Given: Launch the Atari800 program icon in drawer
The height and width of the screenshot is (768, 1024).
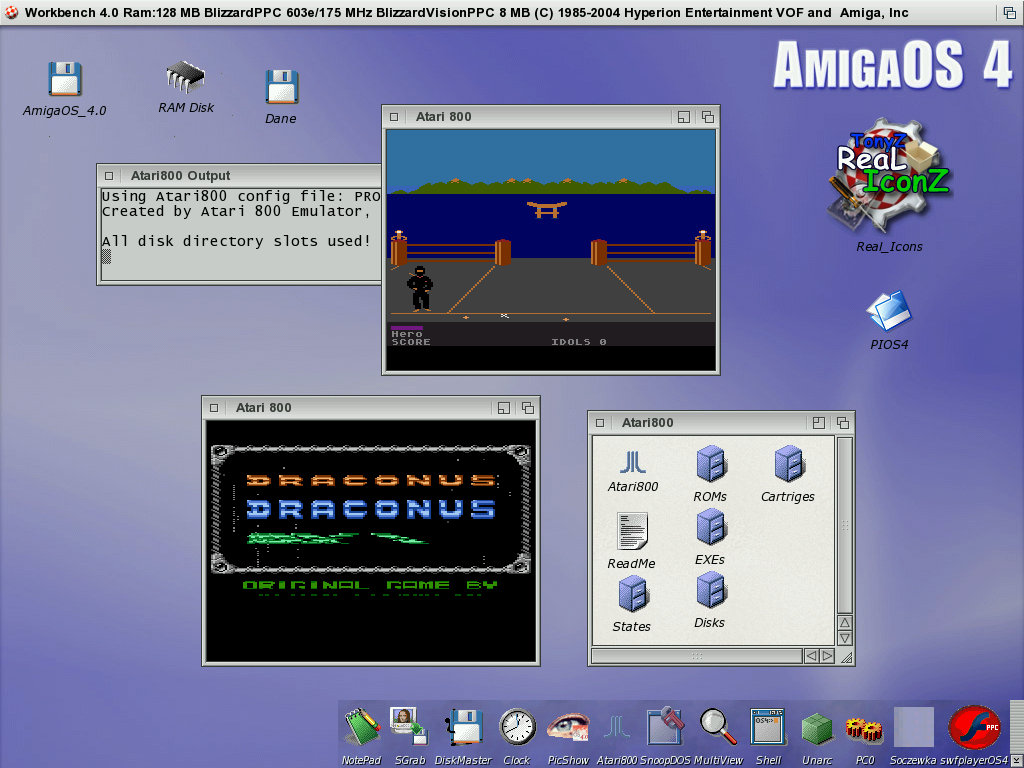Looking at the screenshot, I should coord(632,462).
